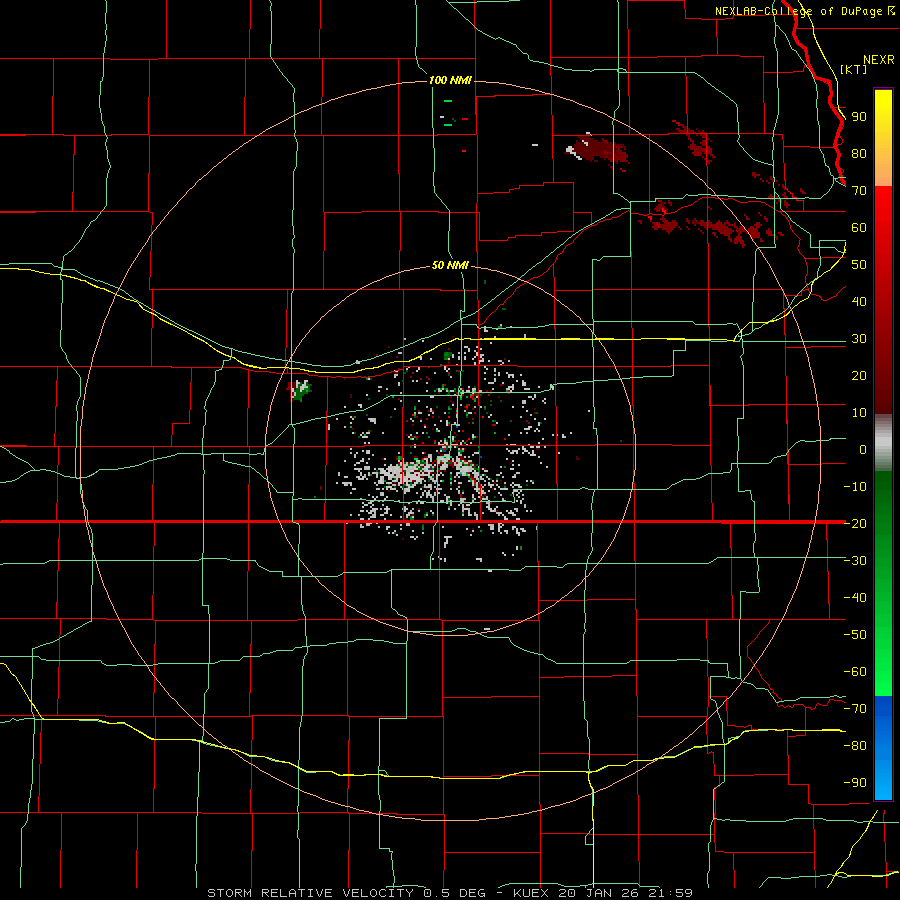900x900 pixels.
Task: Click the -10 value on the velocity scale
Action: (x=855, y=487)
